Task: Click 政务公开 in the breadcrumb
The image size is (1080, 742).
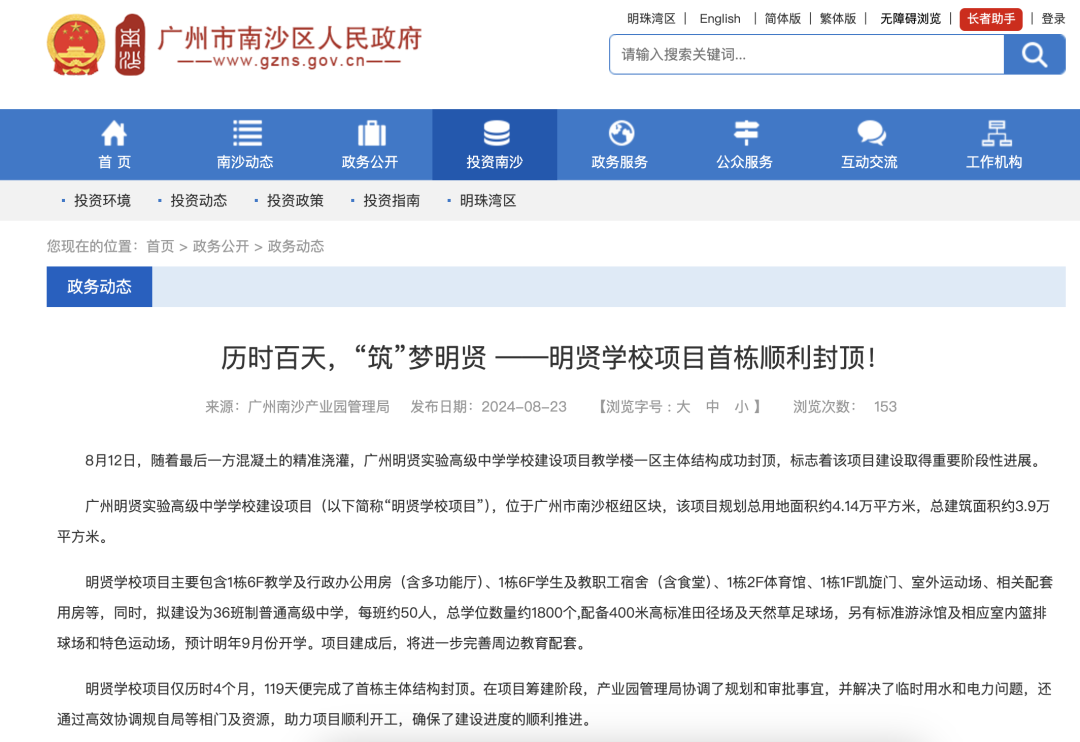Action: (221, 246)
